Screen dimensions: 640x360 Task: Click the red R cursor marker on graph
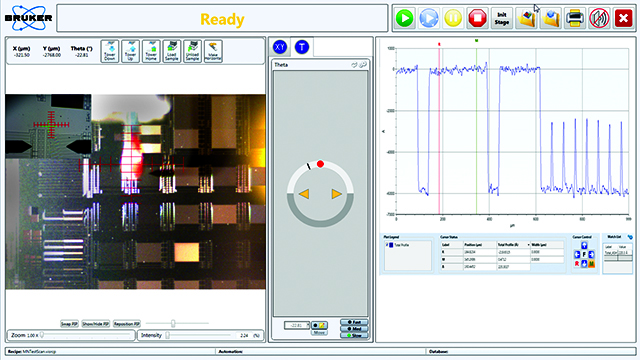point(439,44)
